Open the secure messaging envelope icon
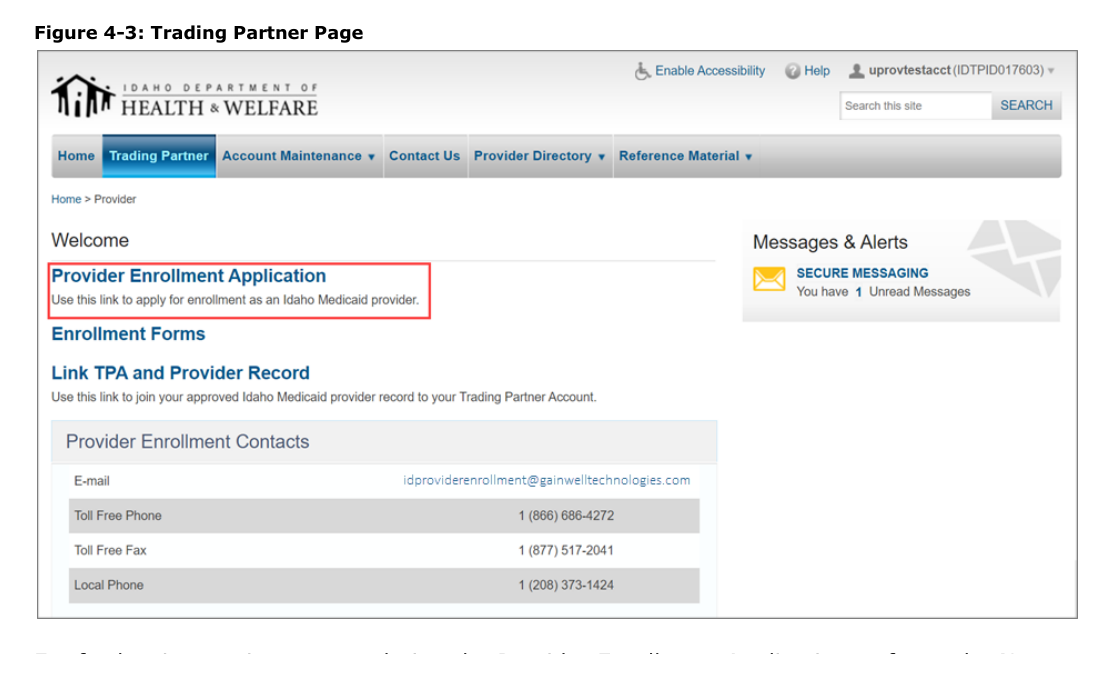 click(769, 279)
